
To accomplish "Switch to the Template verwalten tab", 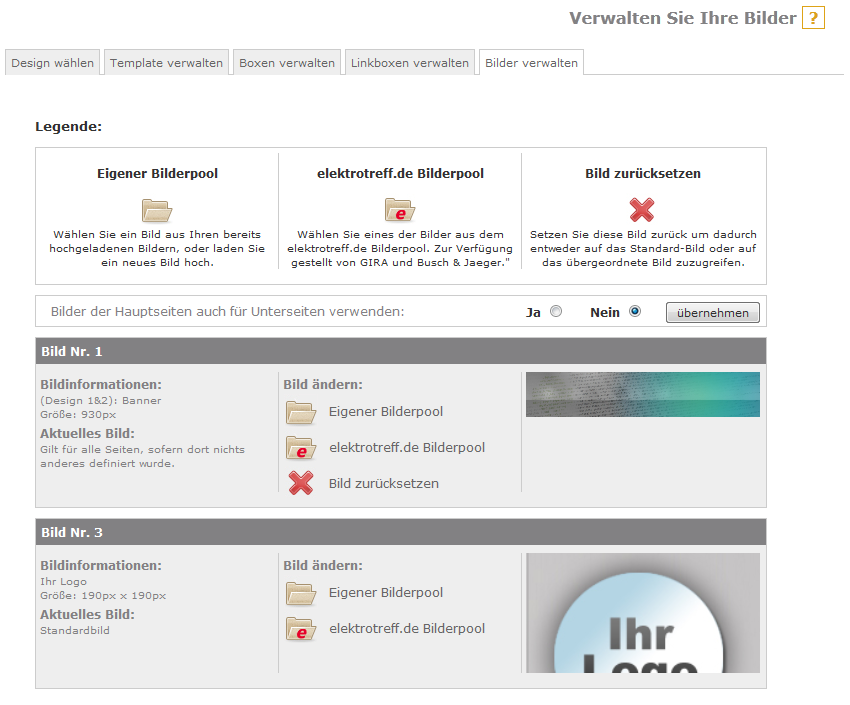I will [166, 63].
